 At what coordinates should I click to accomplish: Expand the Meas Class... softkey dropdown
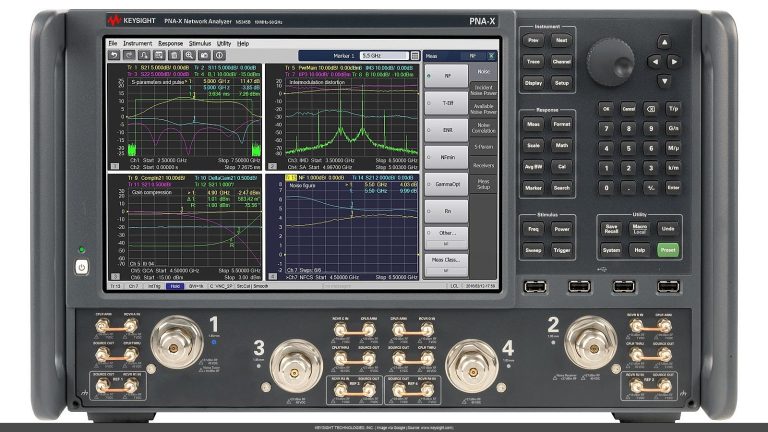446,270
